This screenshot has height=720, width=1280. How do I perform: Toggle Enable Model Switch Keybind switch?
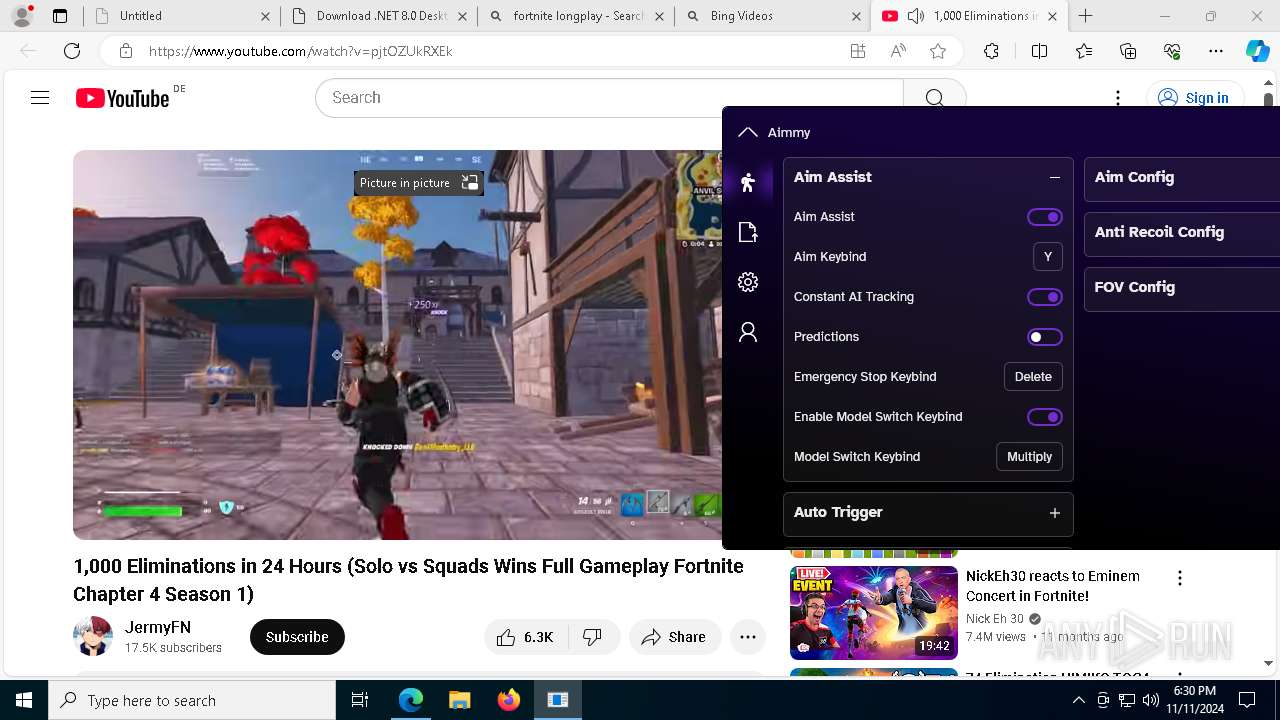1045,417
